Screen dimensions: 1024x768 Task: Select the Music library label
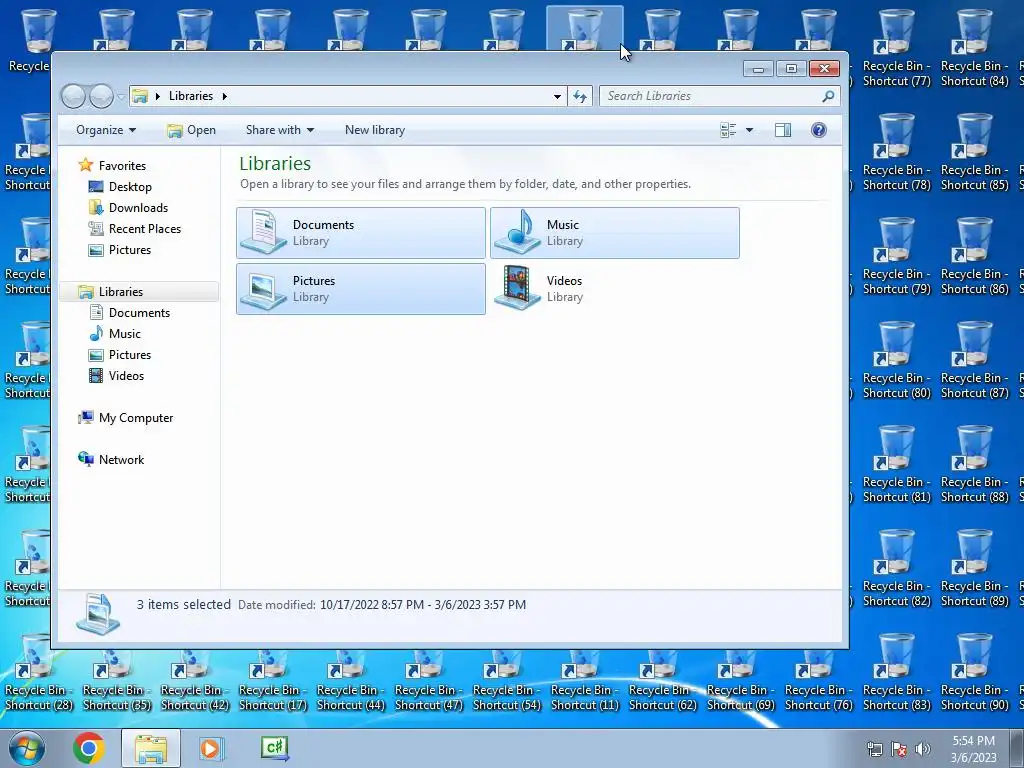[563, 225]
